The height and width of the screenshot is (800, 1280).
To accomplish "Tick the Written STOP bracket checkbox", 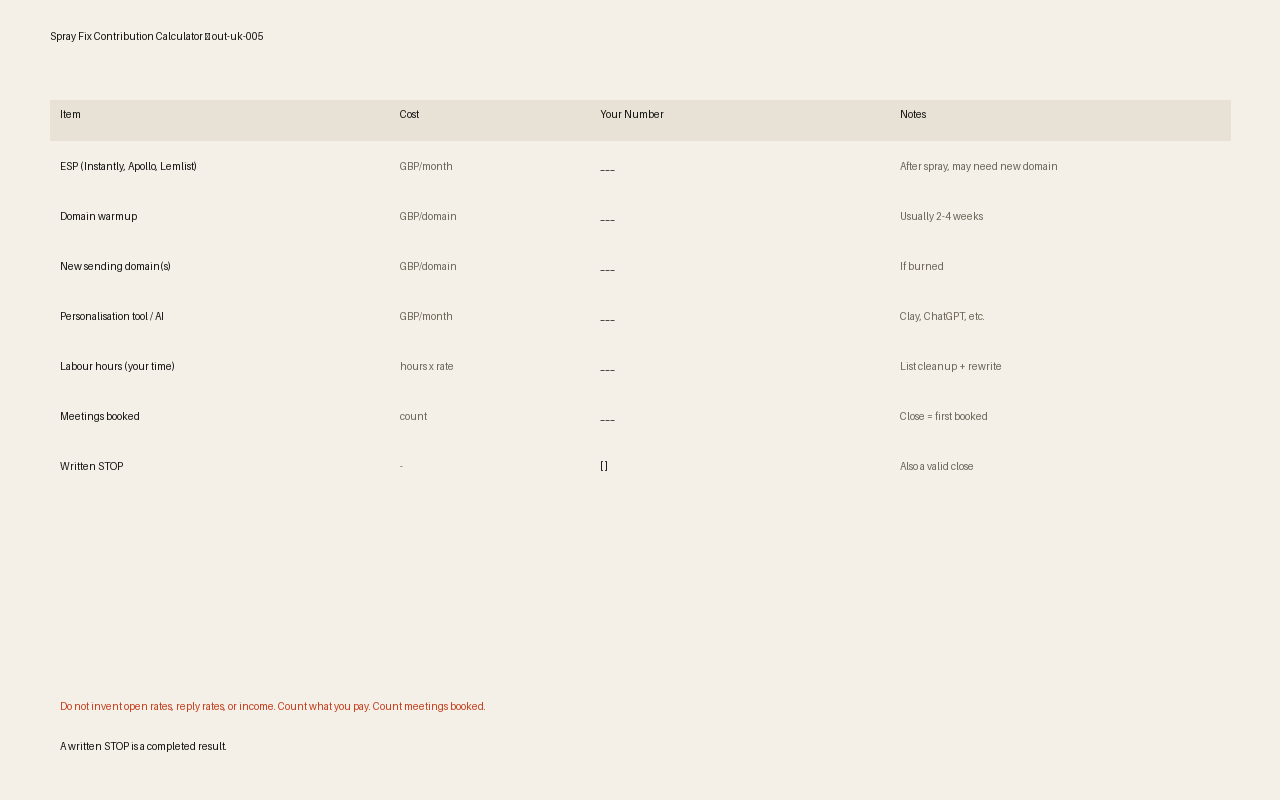I will click(604, 467).
